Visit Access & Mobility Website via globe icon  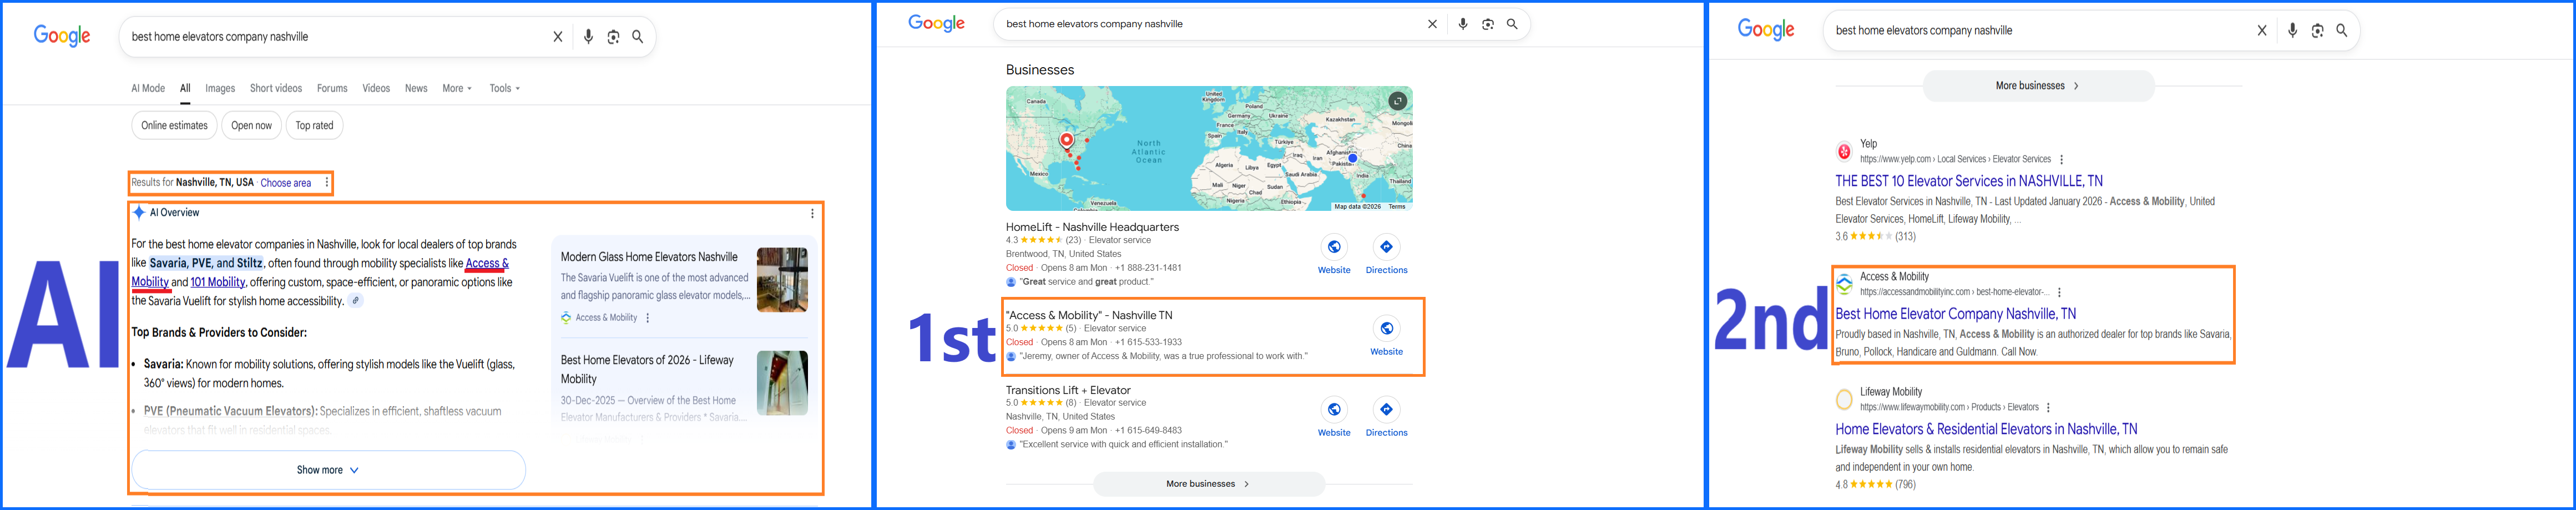pyautogui.click(x=1386, y=328)
